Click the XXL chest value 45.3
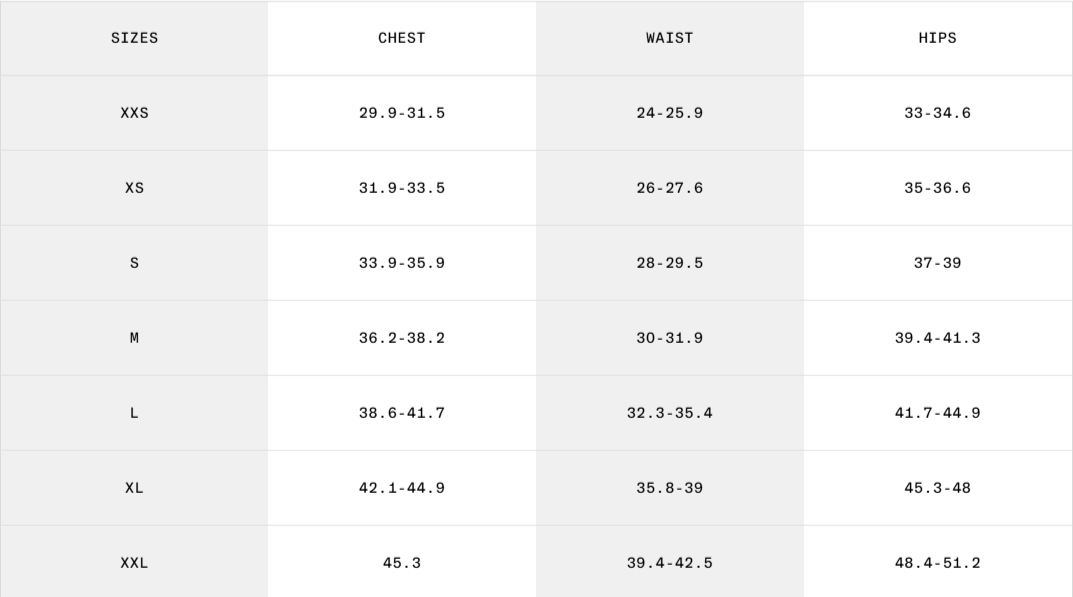Screen dimensions: 1073x597 (401, 563)
